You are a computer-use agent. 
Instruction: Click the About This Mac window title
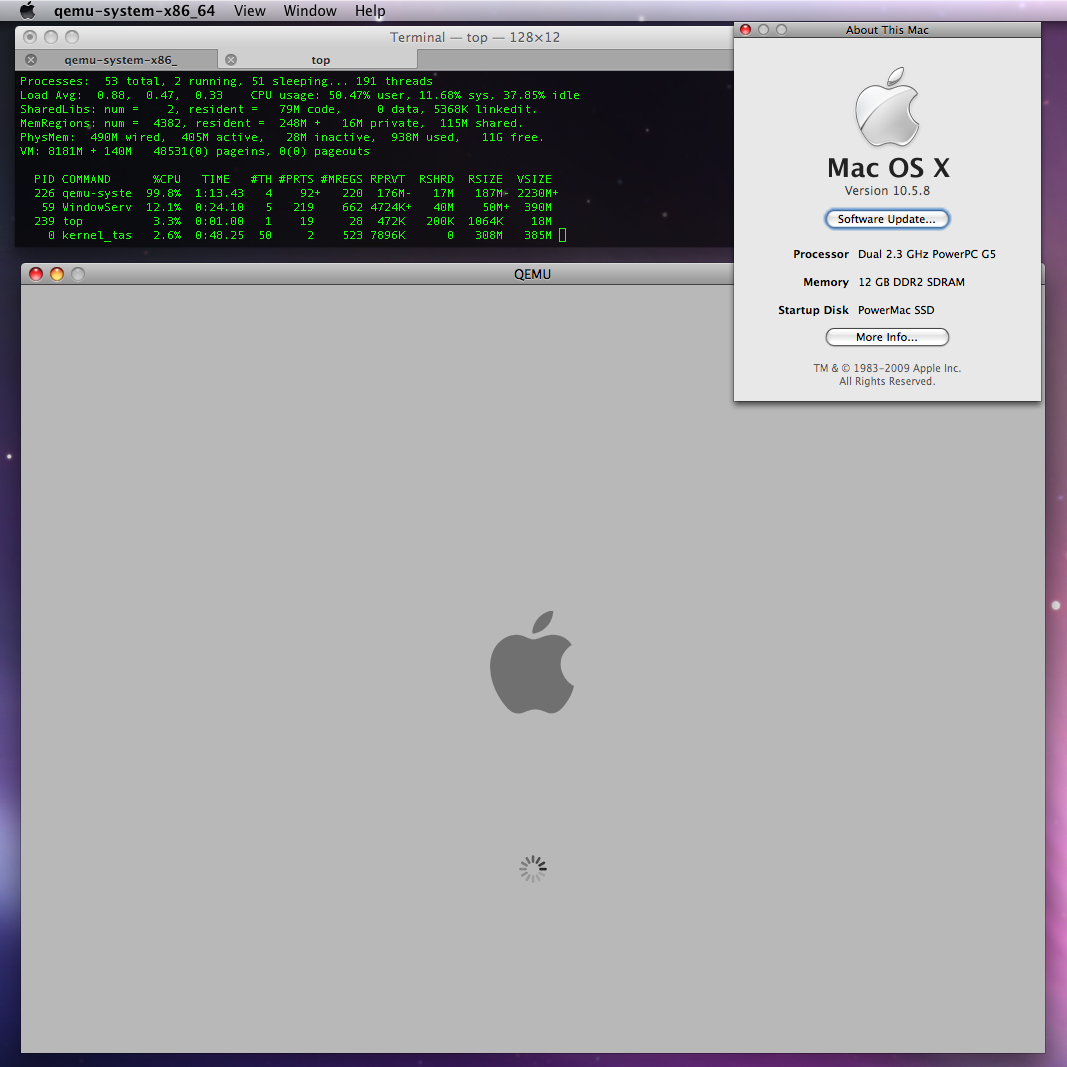coord(887,30)
